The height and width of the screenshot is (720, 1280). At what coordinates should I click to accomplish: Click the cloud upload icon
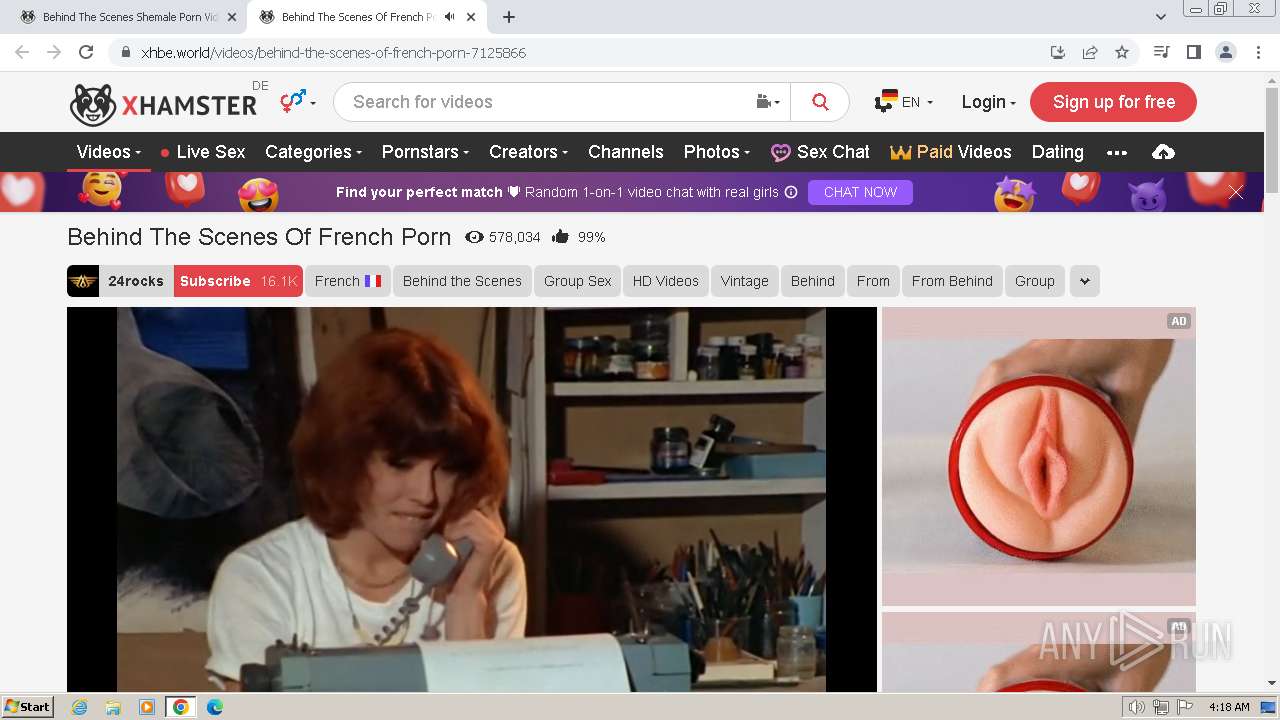tap(1163, 152)
